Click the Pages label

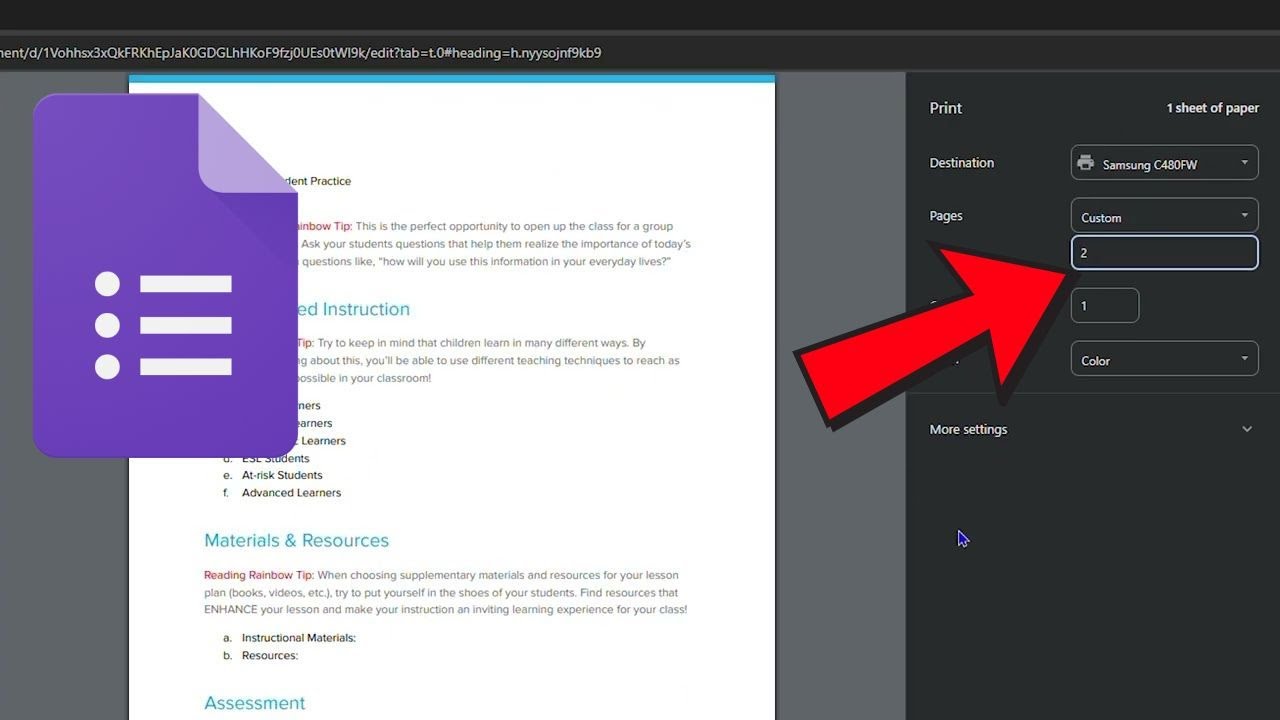946,216
